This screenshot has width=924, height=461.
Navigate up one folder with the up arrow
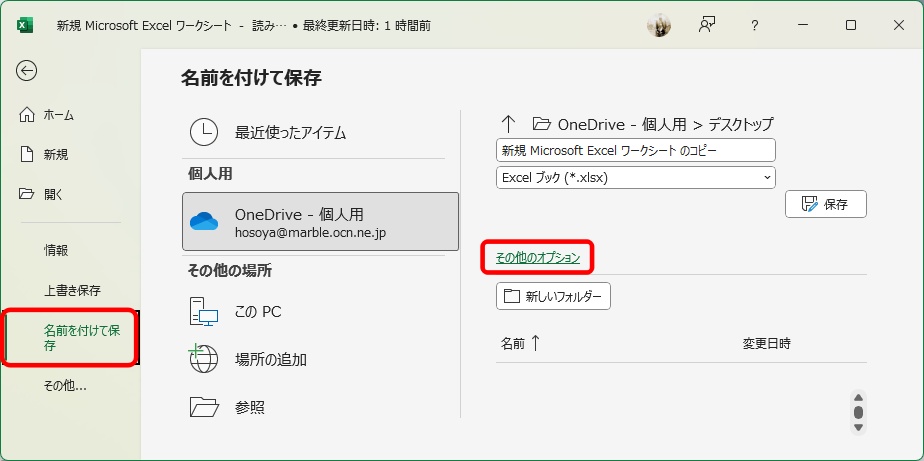pos(508,124)
